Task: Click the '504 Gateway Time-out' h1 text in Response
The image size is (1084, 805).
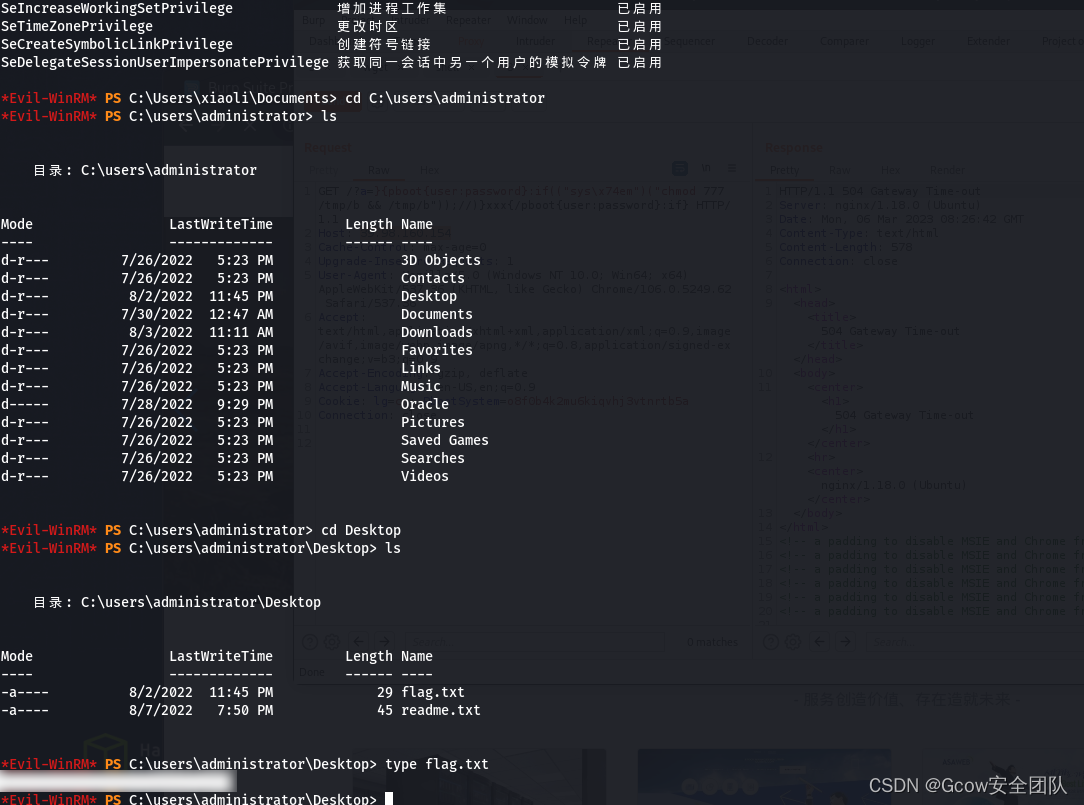Action: click(x=904, y=415)
